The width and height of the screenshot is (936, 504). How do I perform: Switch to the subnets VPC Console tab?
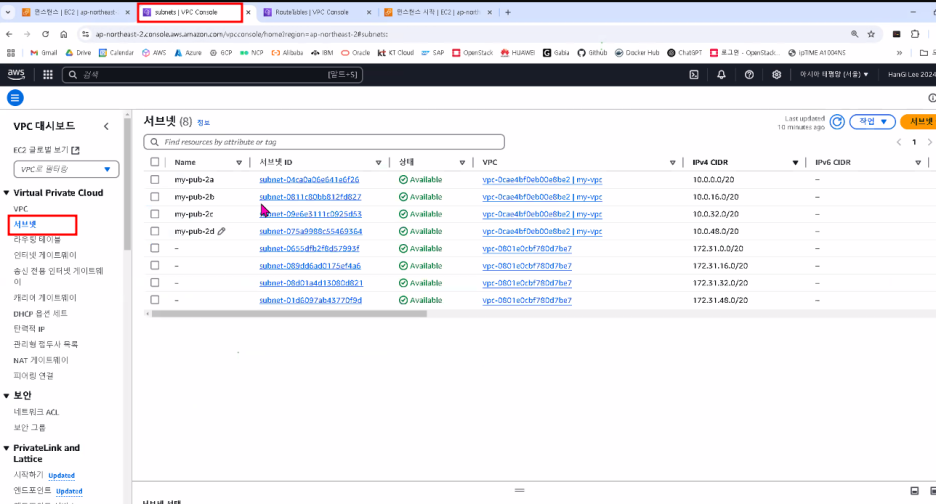point(190,12)
